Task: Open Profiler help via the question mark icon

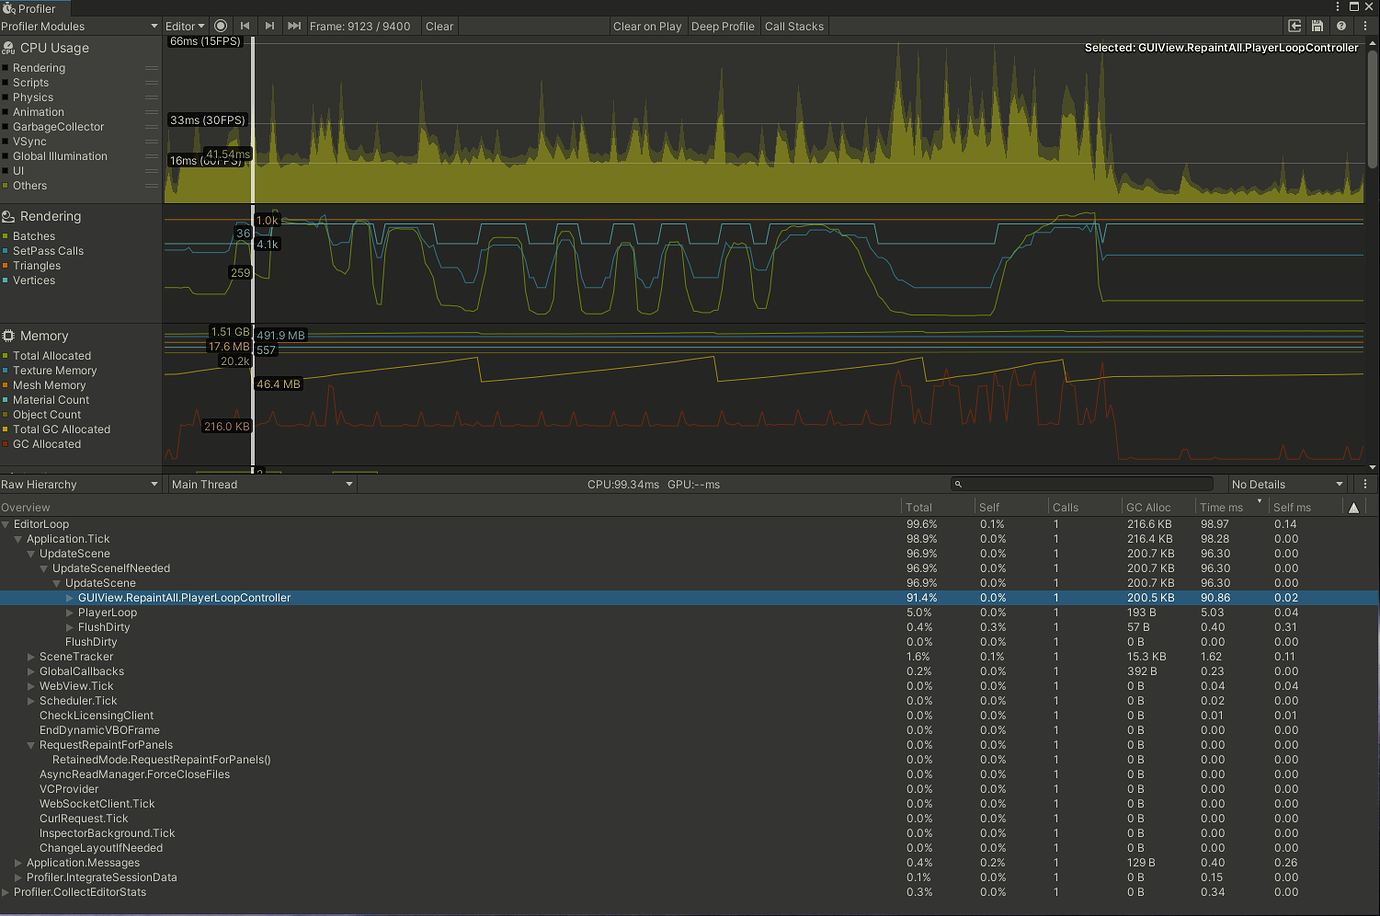Action: click(1340, 26)
